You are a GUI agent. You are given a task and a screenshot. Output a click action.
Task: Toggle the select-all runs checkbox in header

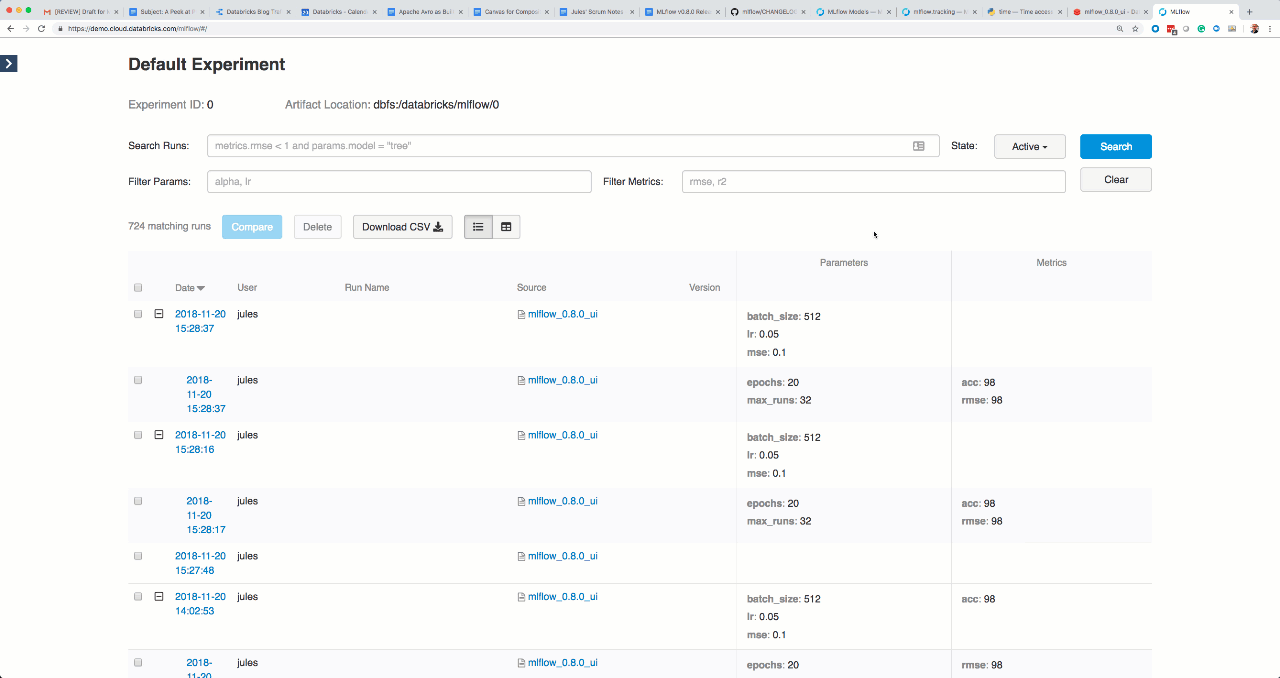(138, 288)
